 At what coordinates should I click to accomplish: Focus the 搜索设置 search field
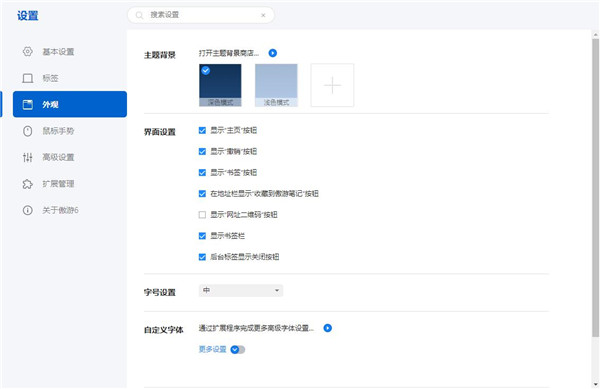point(201,15)
